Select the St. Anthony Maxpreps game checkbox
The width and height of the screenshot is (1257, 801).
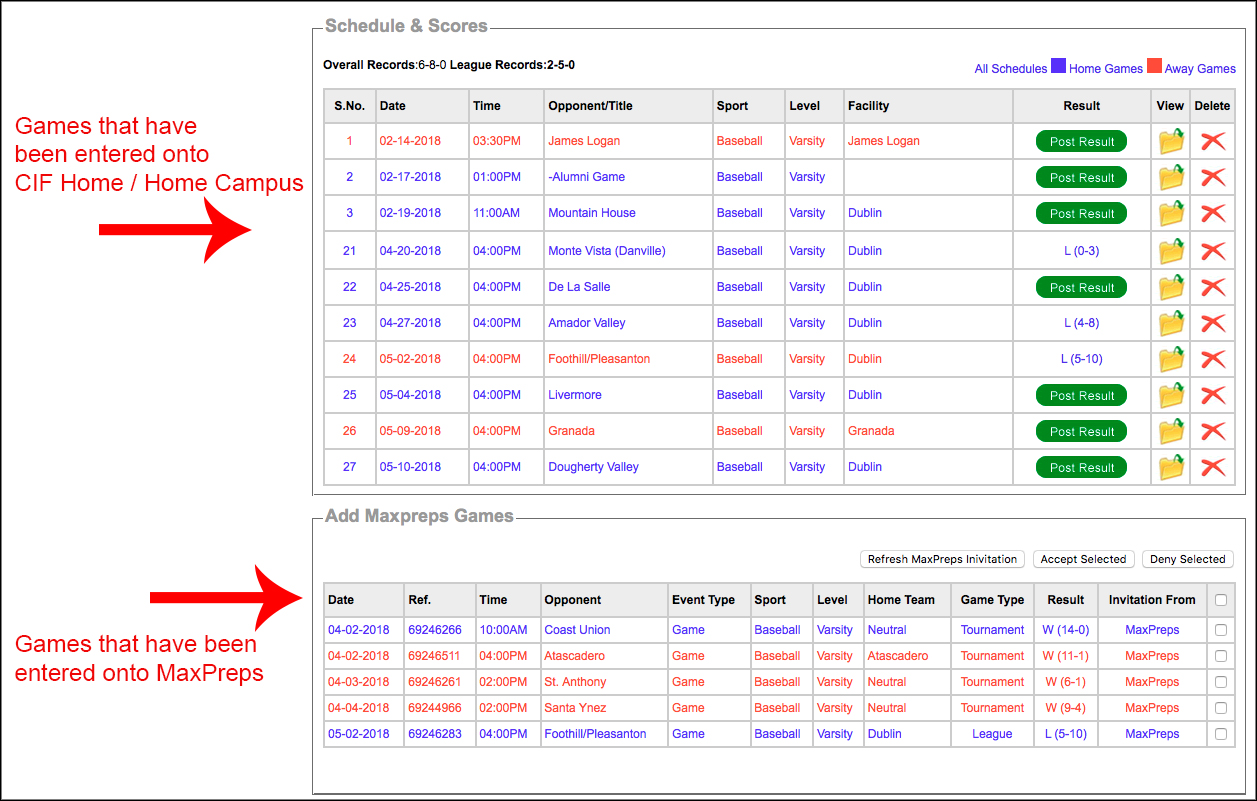pyautogui.click(x=1220, y=682)
